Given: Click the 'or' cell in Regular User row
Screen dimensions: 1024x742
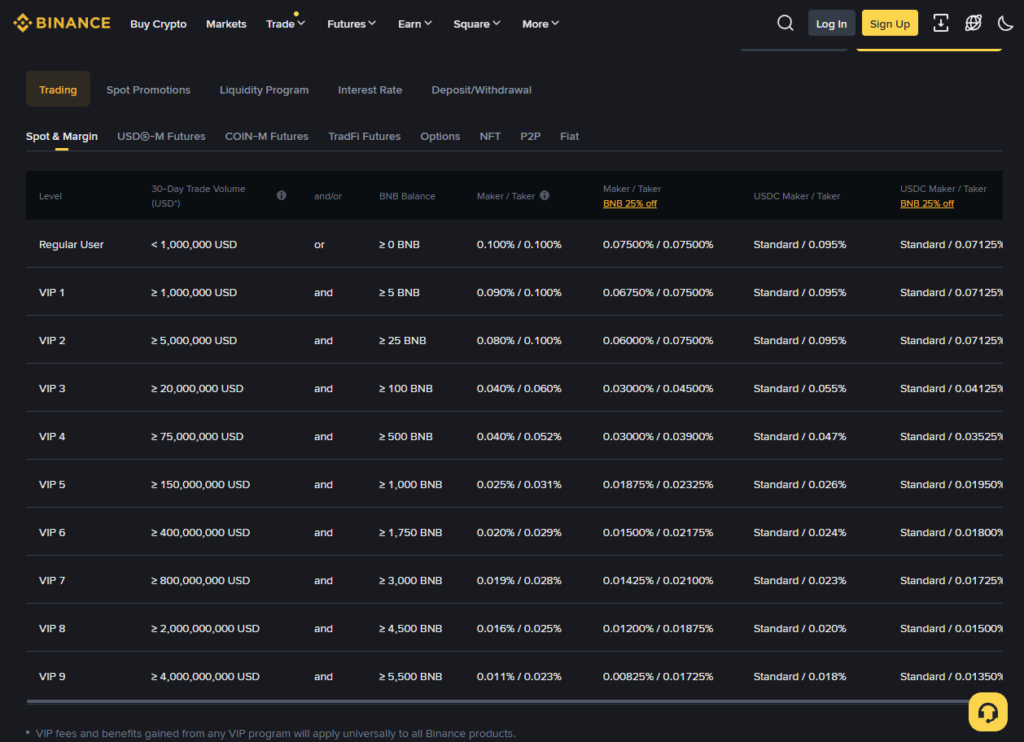Looking at the screenshot, I should pos(319,244).
